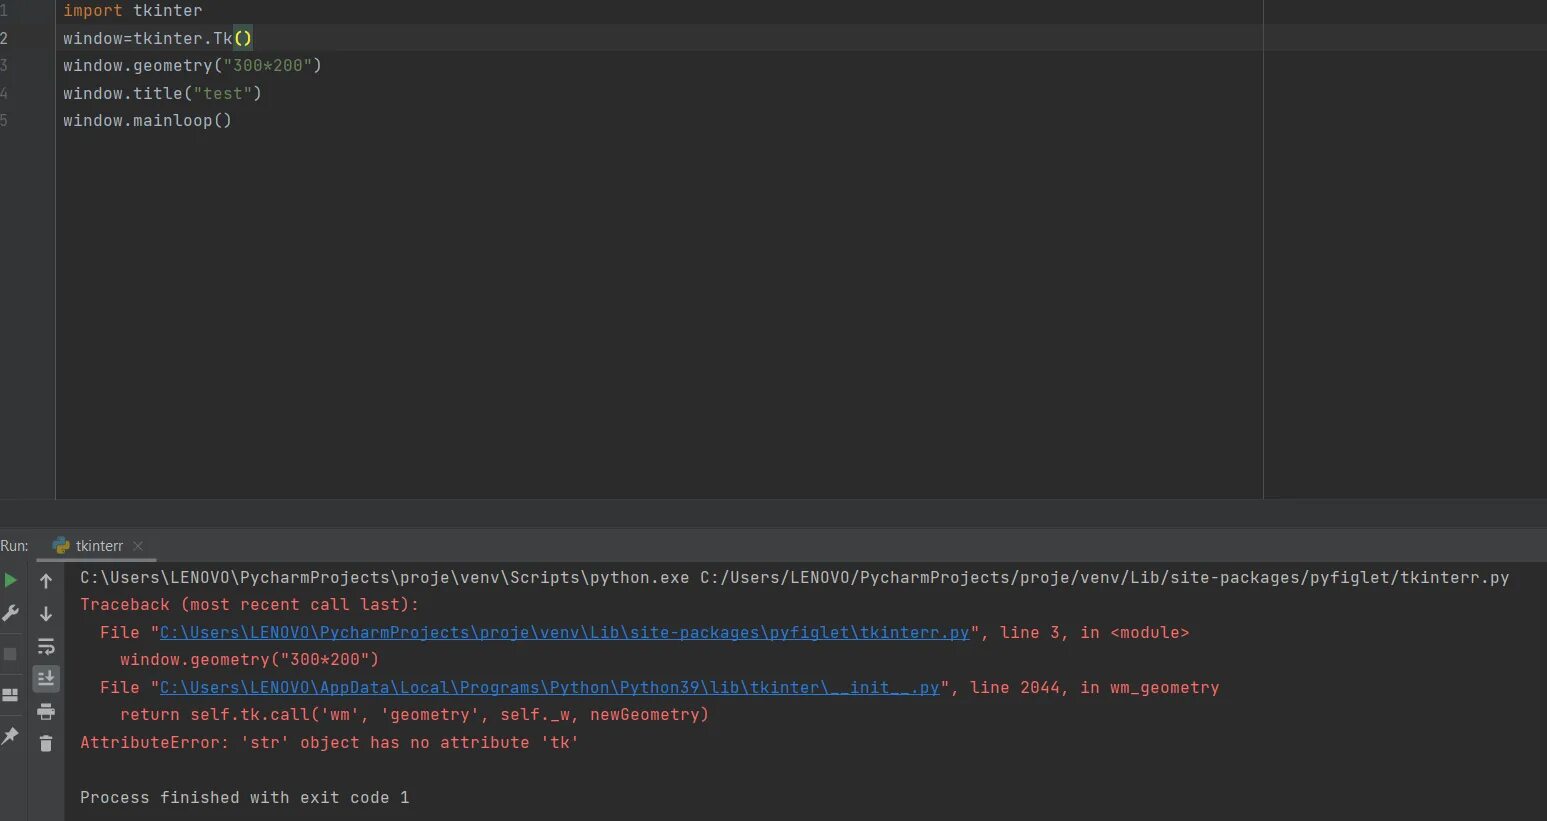Toggle soft-wrap in Run console
This screenshot has width=1547, height=821.
click(x=46, y=647)
